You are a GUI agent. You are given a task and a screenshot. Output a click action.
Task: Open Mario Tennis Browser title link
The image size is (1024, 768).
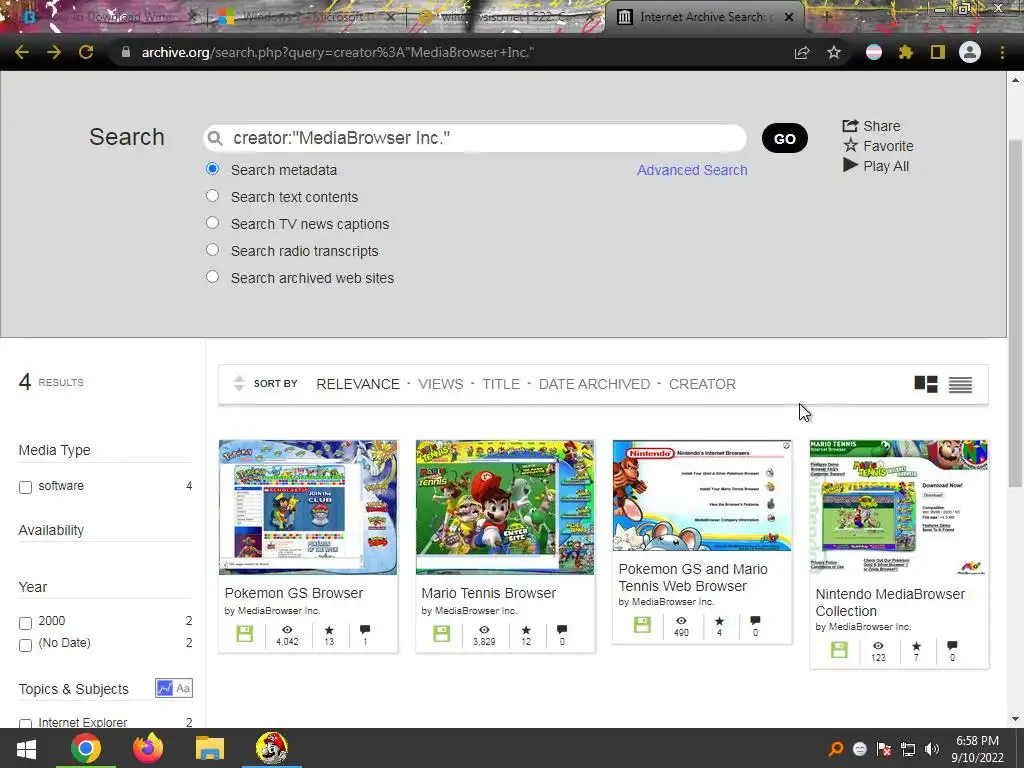click(x=488, y=593)
